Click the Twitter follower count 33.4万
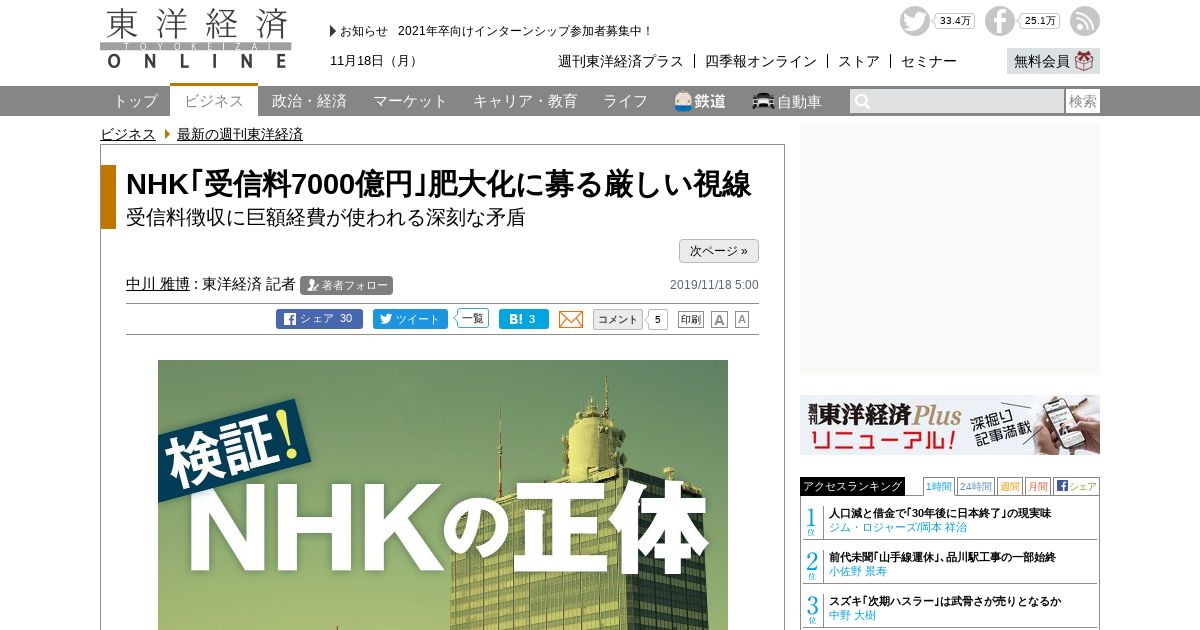Image resolution: width=1200 pixels, height=630 pixels. pyautogui.click(x=955, y=21)
